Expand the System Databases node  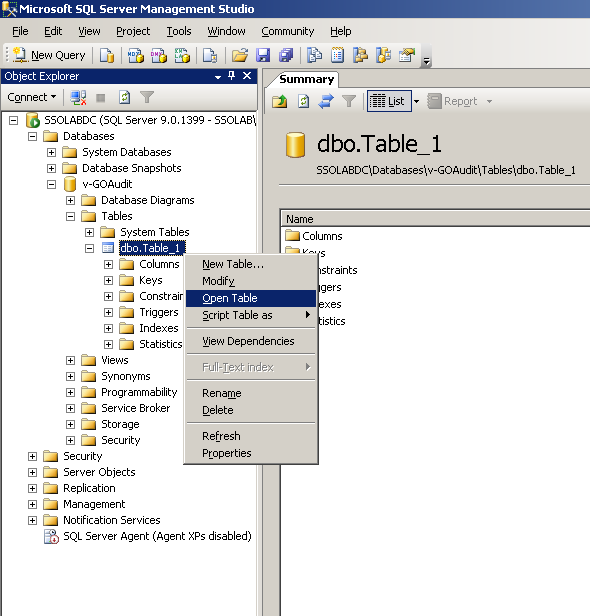point(51,152)
